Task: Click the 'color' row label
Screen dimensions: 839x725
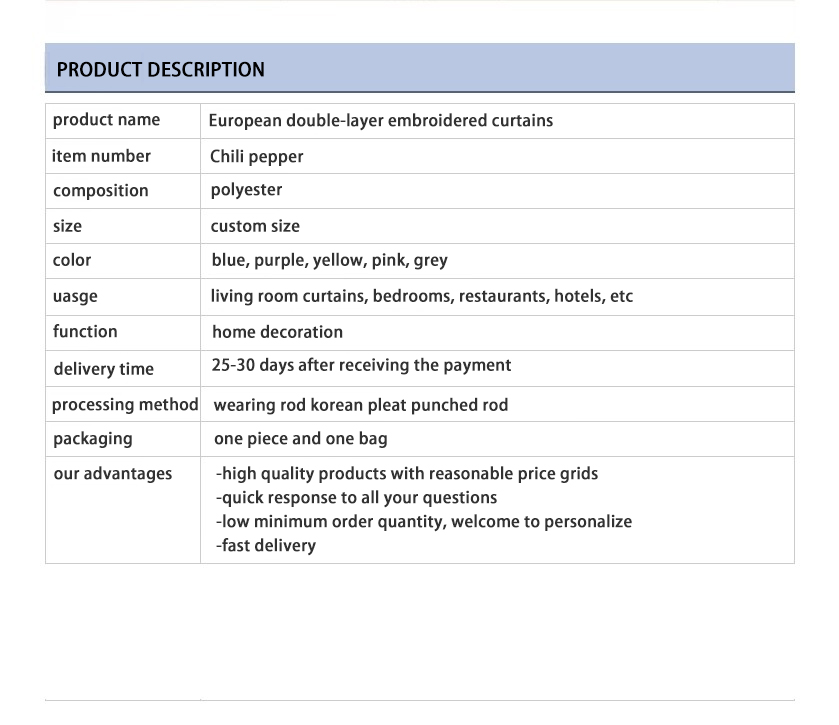Action: [x=72, y=260]
